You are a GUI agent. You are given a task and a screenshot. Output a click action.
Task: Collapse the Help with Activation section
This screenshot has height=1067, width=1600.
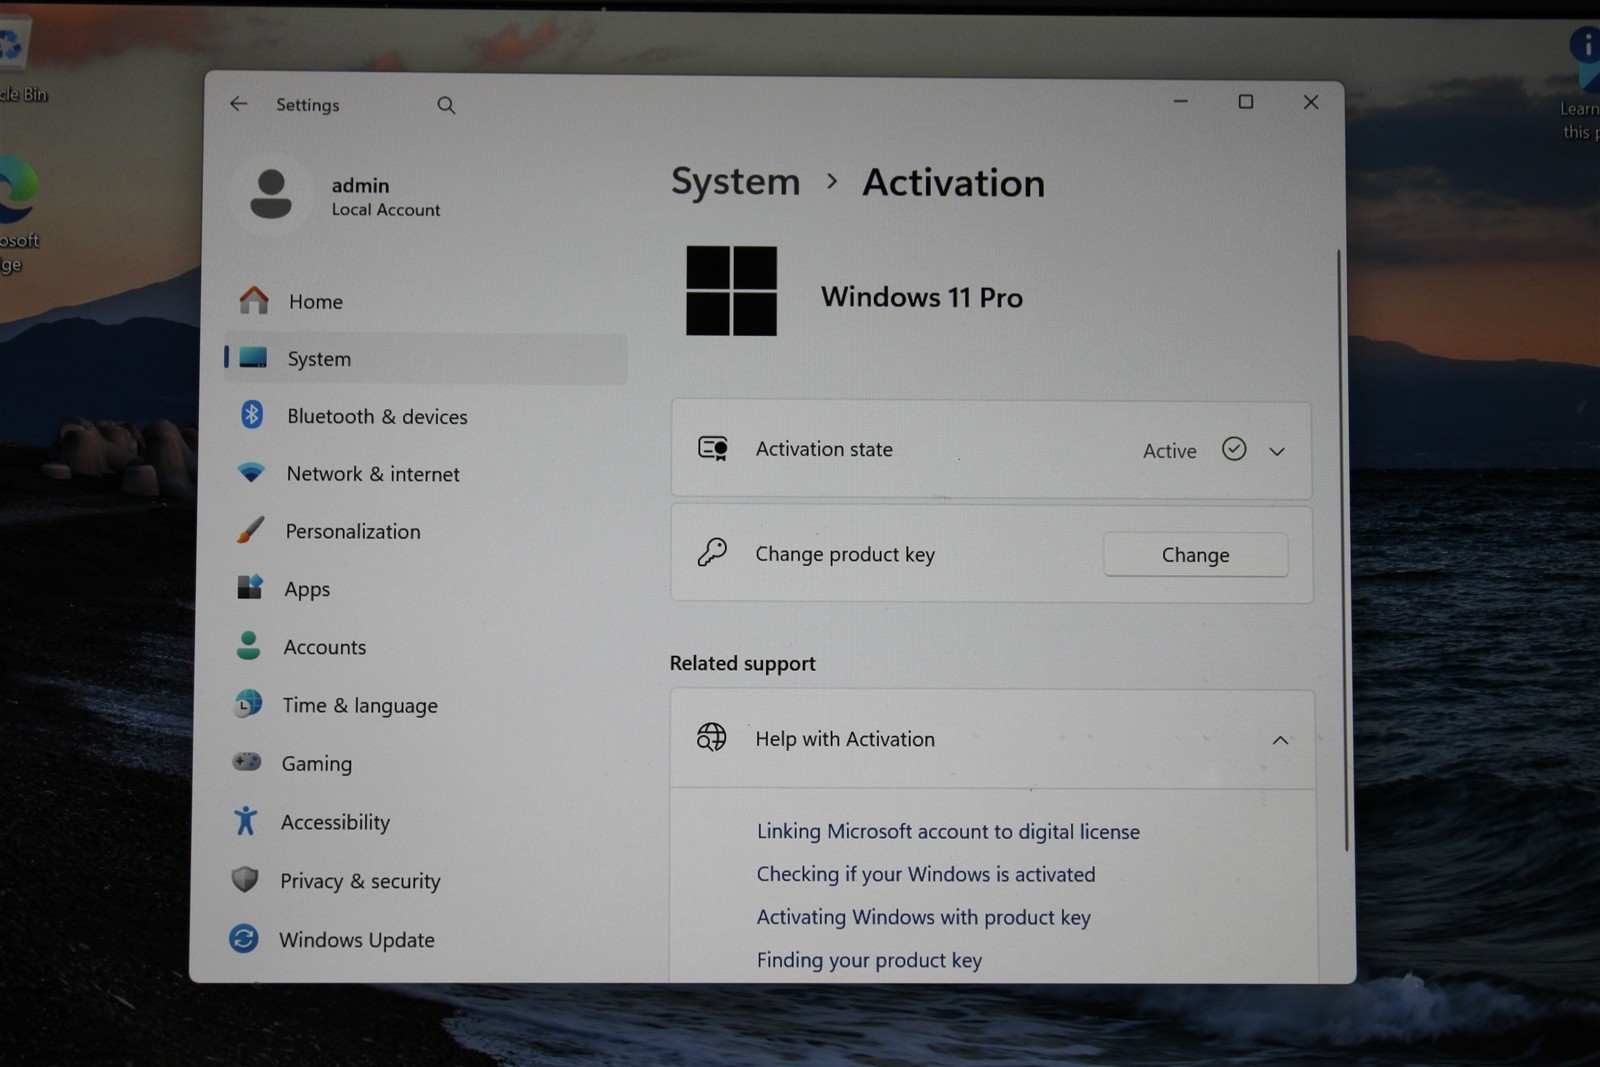(x=1280, y=740)
